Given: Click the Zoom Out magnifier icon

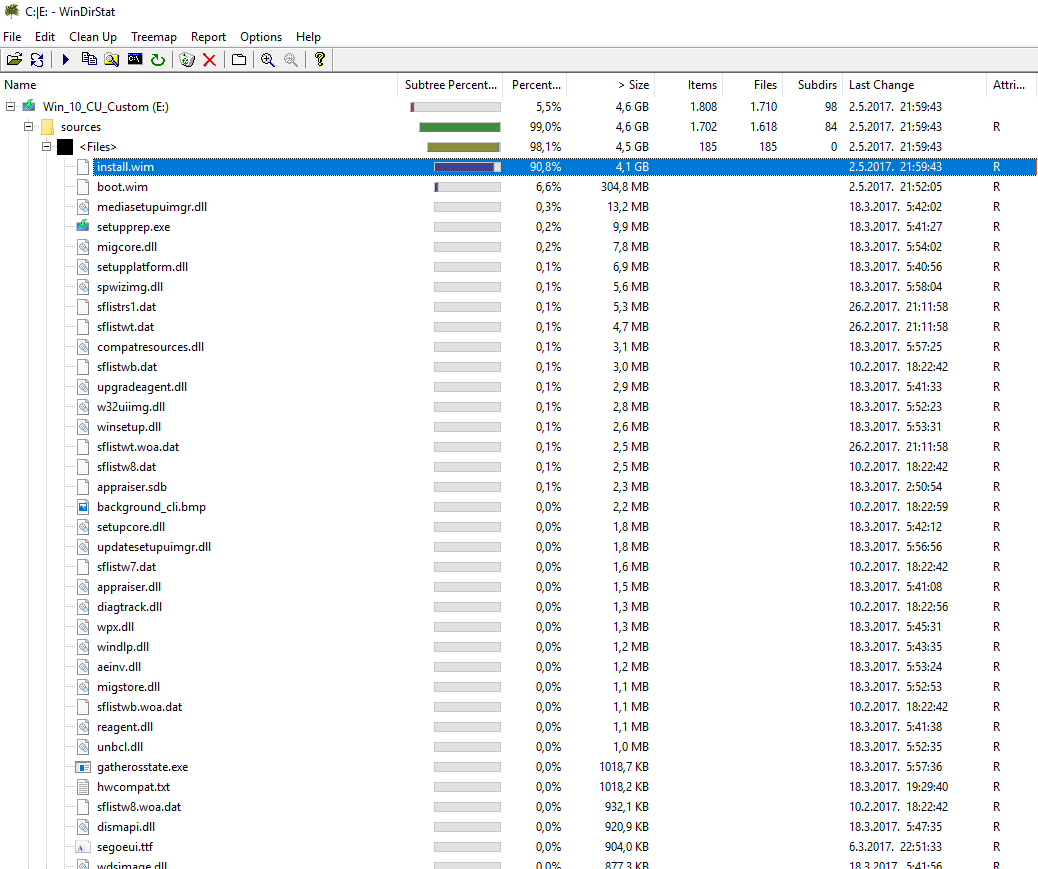Looking at the screenshot, I should pyautogui.click(x=291, y=60).
